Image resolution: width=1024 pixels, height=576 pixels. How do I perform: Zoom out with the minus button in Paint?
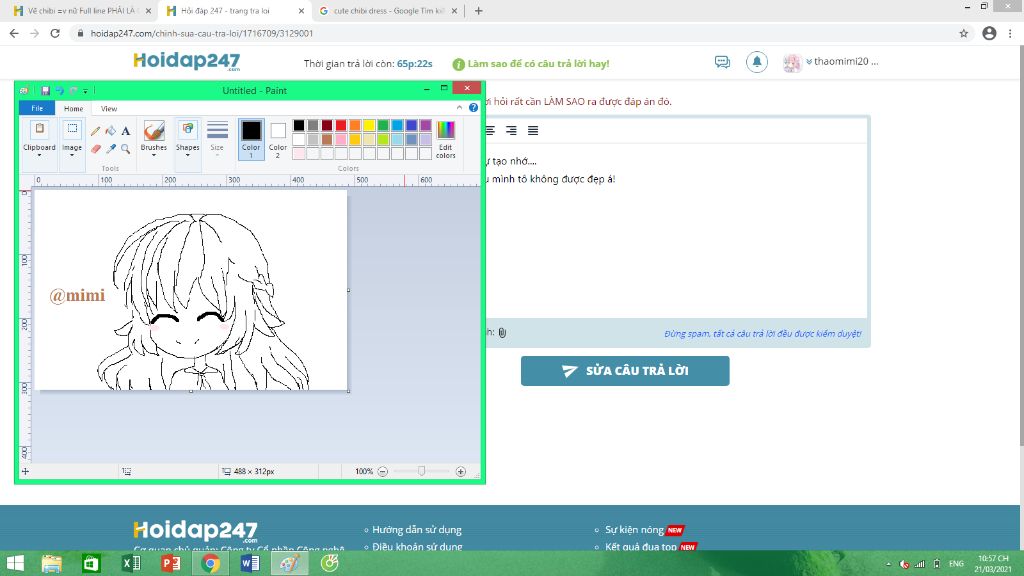[383, 471]
